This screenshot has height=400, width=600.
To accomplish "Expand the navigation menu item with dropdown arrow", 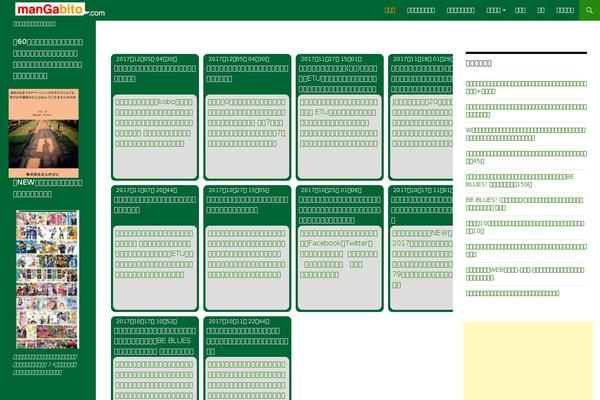I will click(x=495, y=10).
